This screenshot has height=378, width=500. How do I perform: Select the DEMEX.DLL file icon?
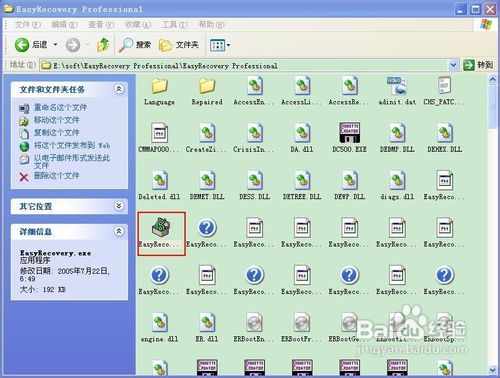point(444,133)
